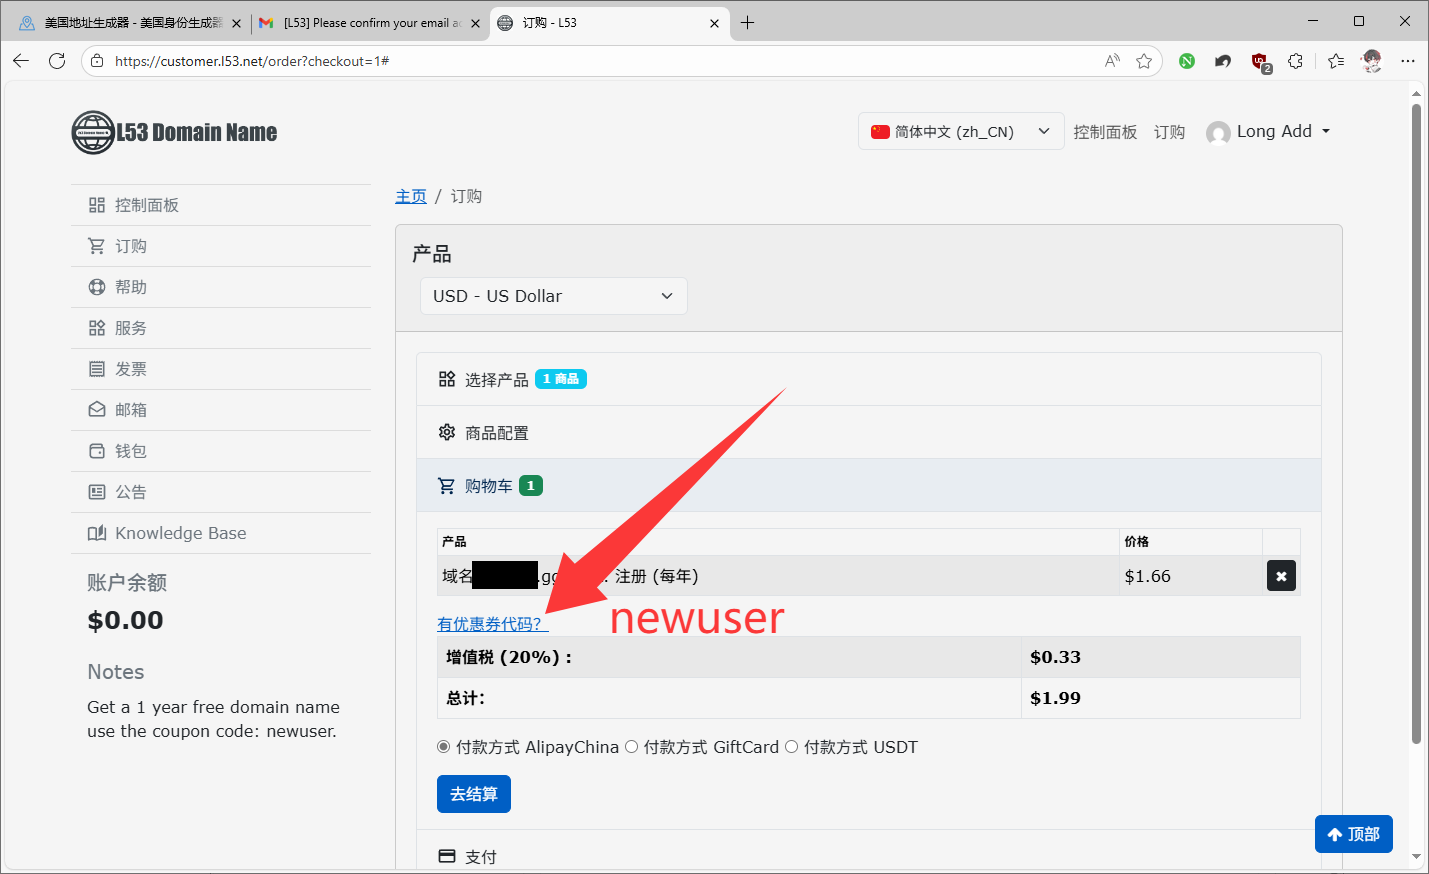Open Knowledge Base in sidebar
This screenshot has width=1429, height=874.
pyautogui.click(x=180, y=533)
